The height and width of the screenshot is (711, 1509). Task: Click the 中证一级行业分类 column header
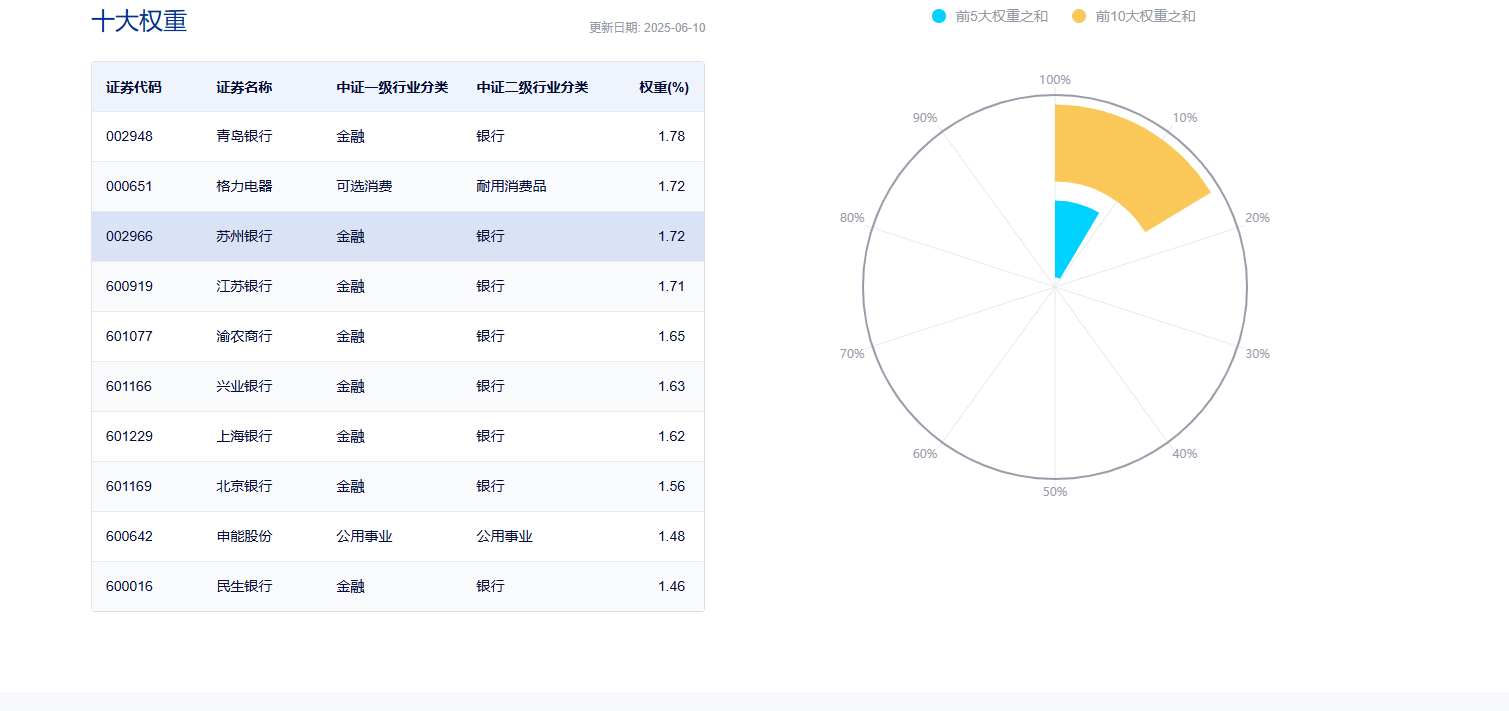[392, 87]
